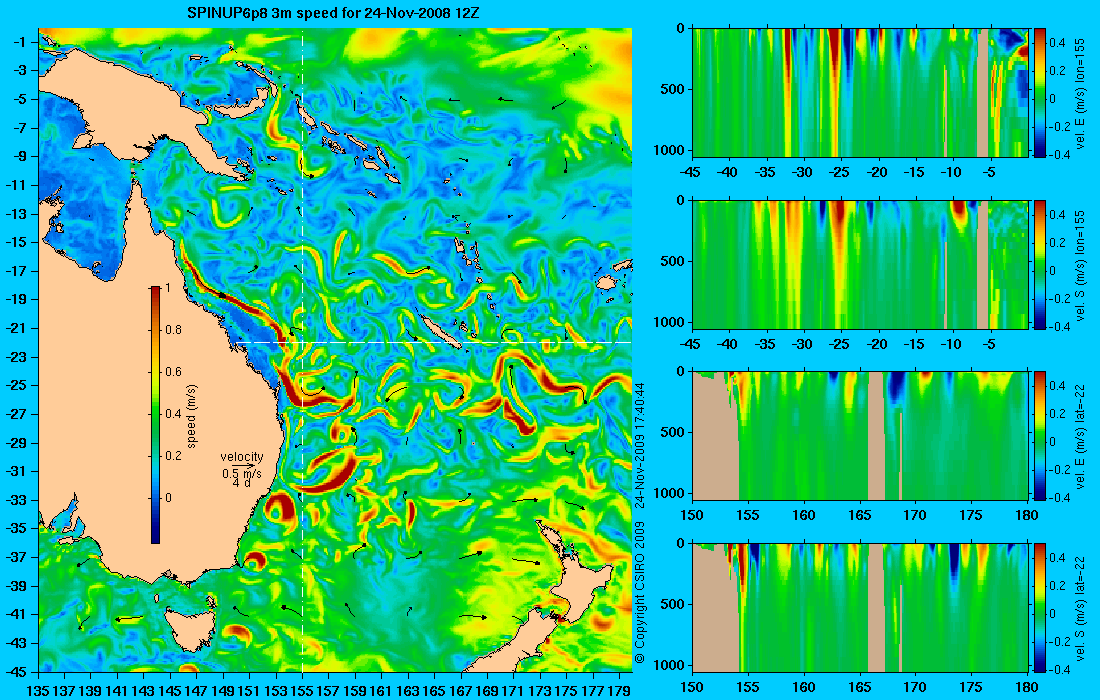Click the '-40' axis label under vel. E lon=155 panel
This screenshot has width=1100, height=700.
tap(729, 173)
